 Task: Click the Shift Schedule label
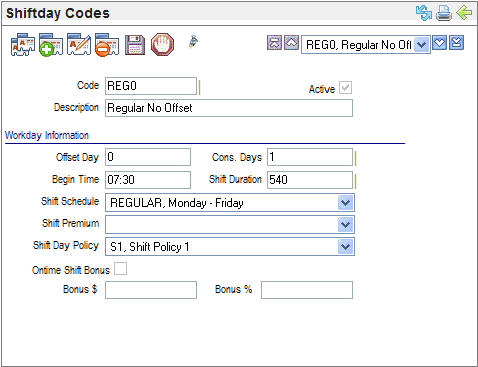click(x=70, y=201)
